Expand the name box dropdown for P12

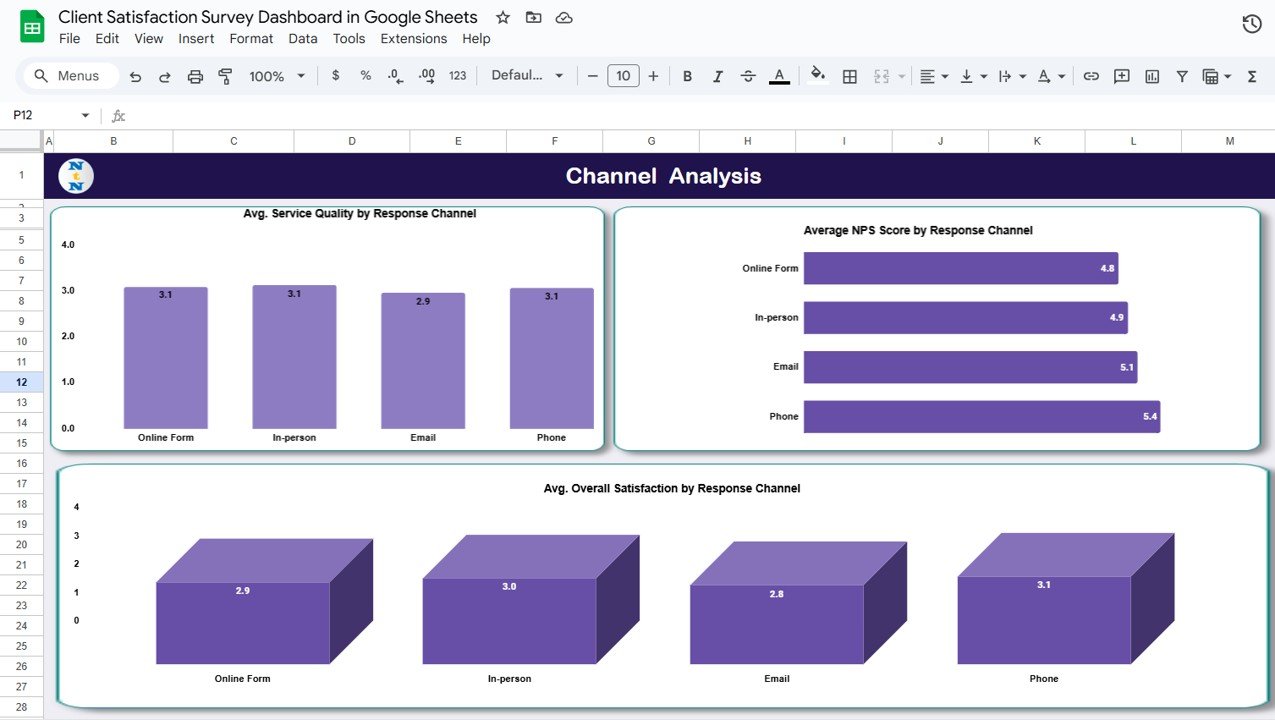[85, 116]
